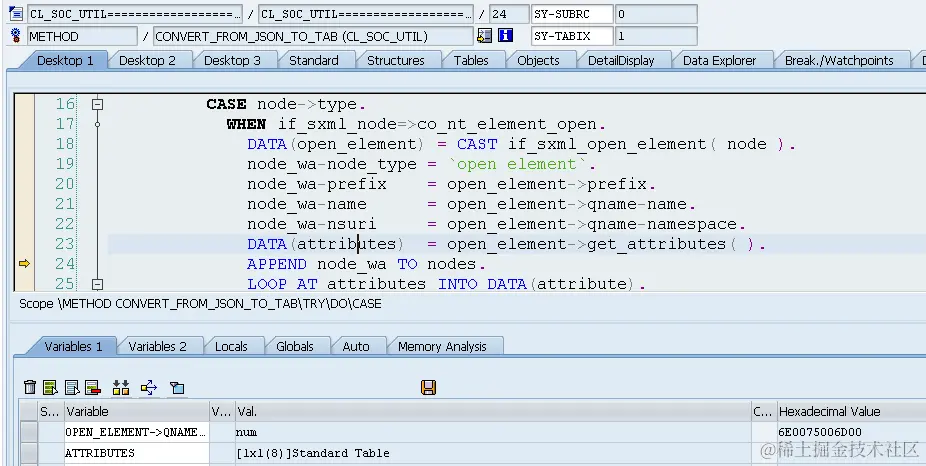Click the [1x1(8)]Standard Table value
This screenshot has height=466, width=926.
point(312,453)
